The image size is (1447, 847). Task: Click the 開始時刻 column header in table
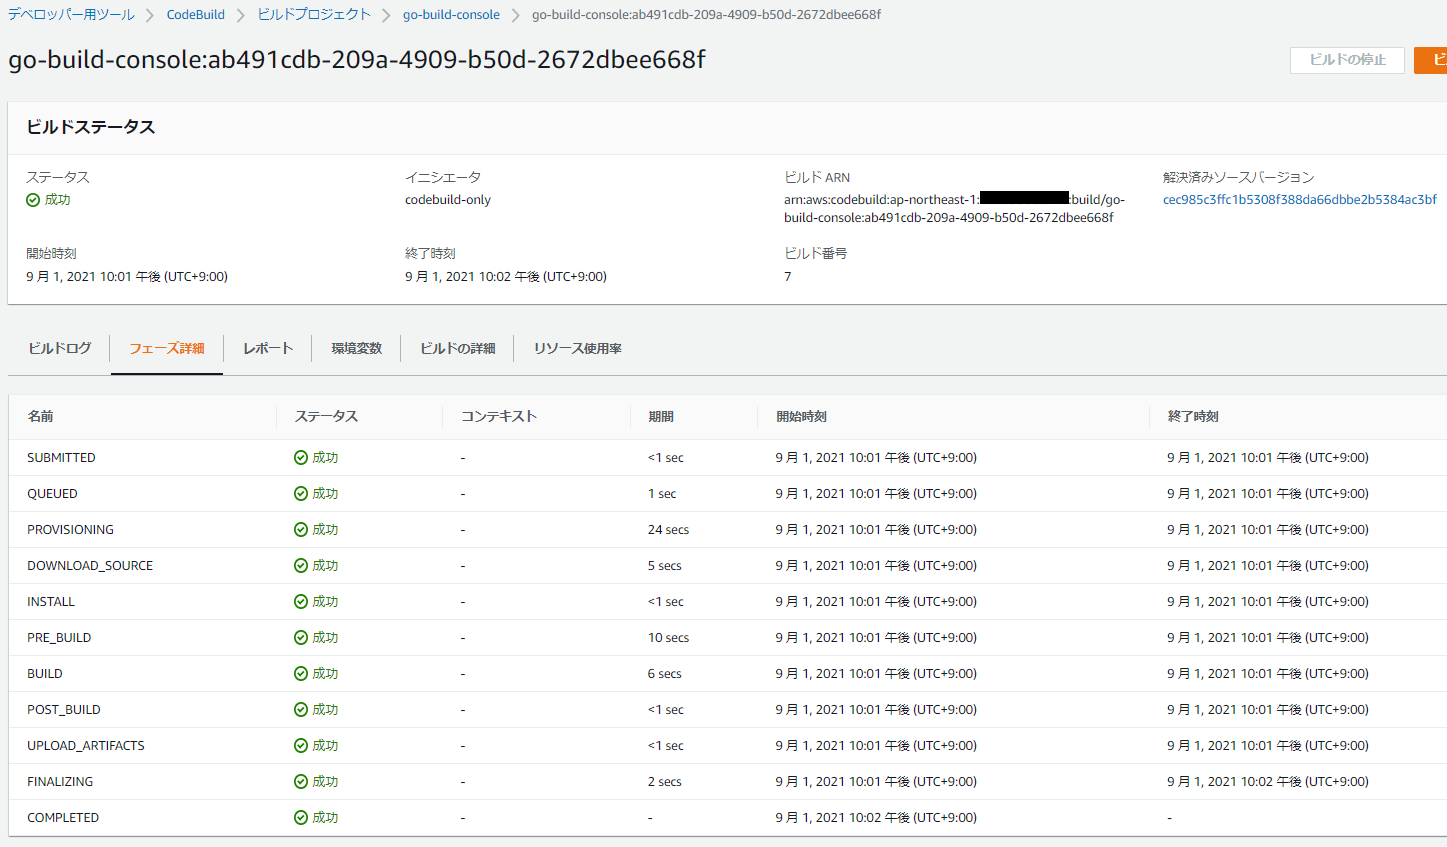coord(802,417)
